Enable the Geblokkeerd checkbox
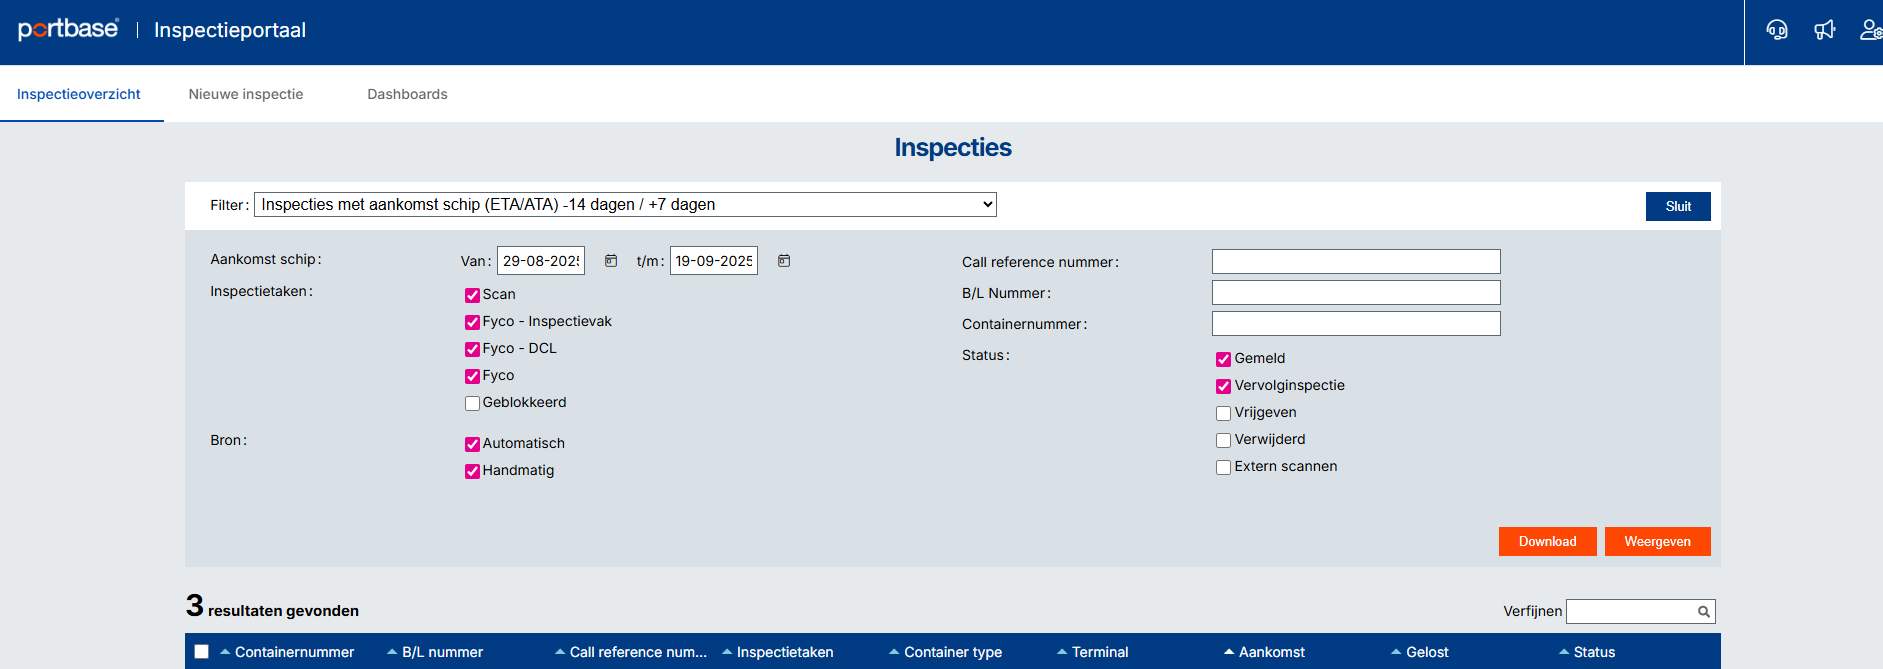 (472, 403)
